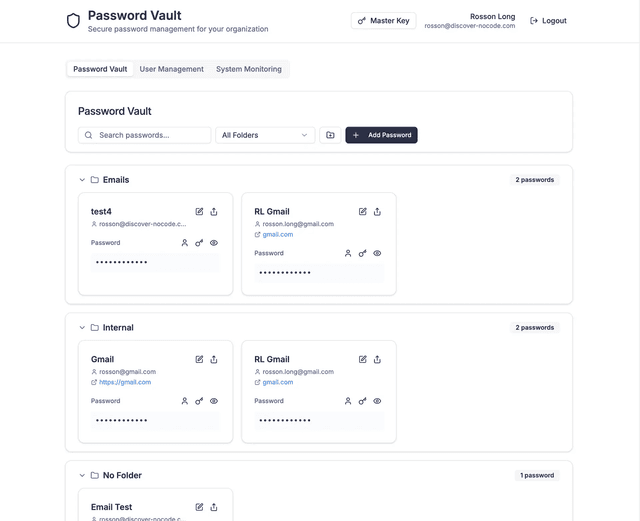Click key icon on Internal RL Gmail card
This screenshot has width=640, height=521.
tap(363, 401)
